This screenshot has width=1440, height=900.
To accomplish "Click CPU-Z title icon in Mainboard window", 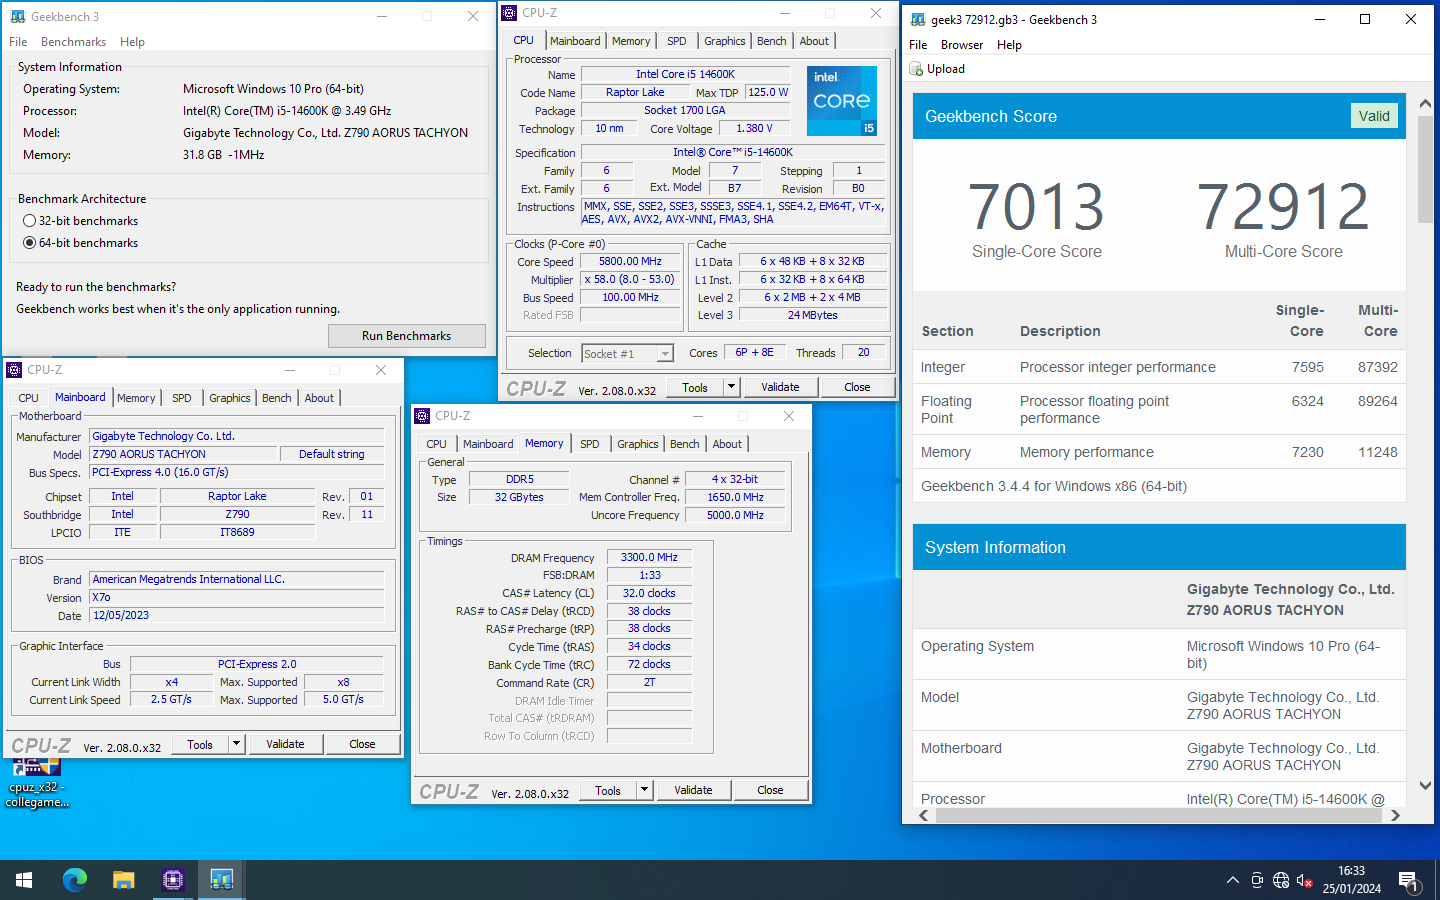I will (15, 370).
